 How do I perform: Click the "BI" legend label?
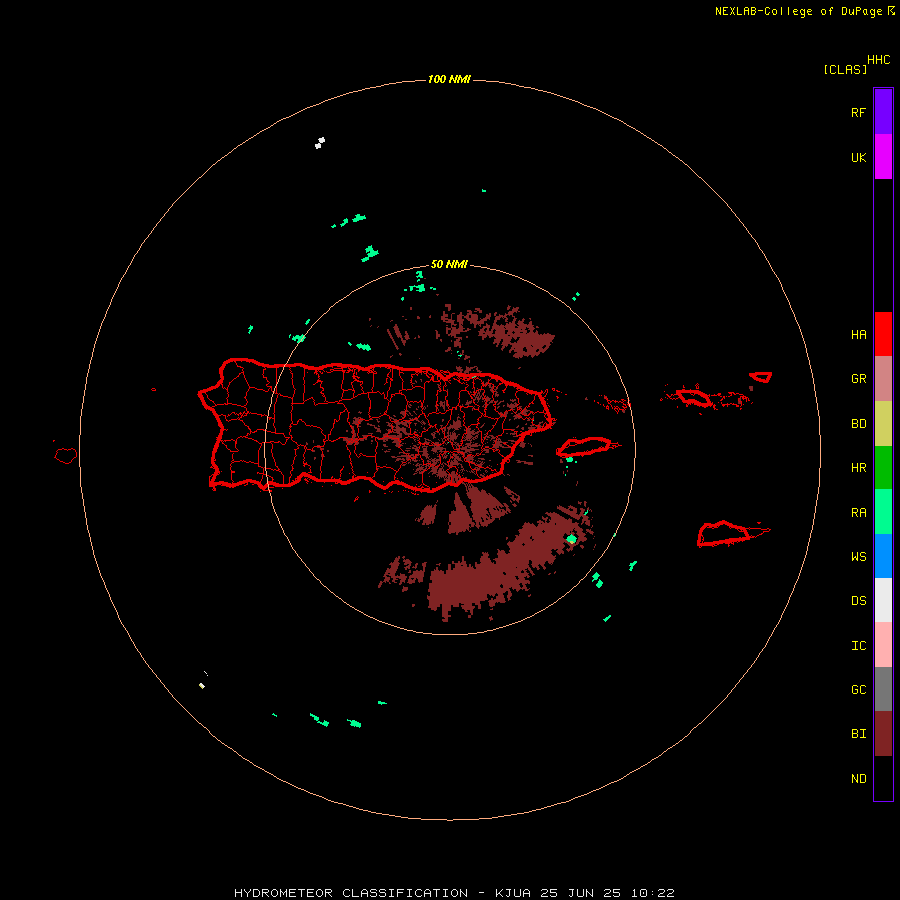click(858, 734)
